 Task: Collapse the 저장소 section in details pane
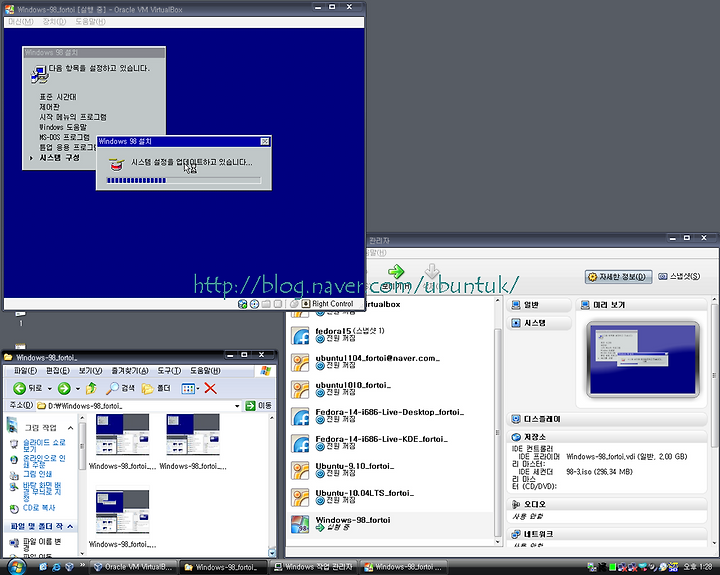click(x=607, y=437)
